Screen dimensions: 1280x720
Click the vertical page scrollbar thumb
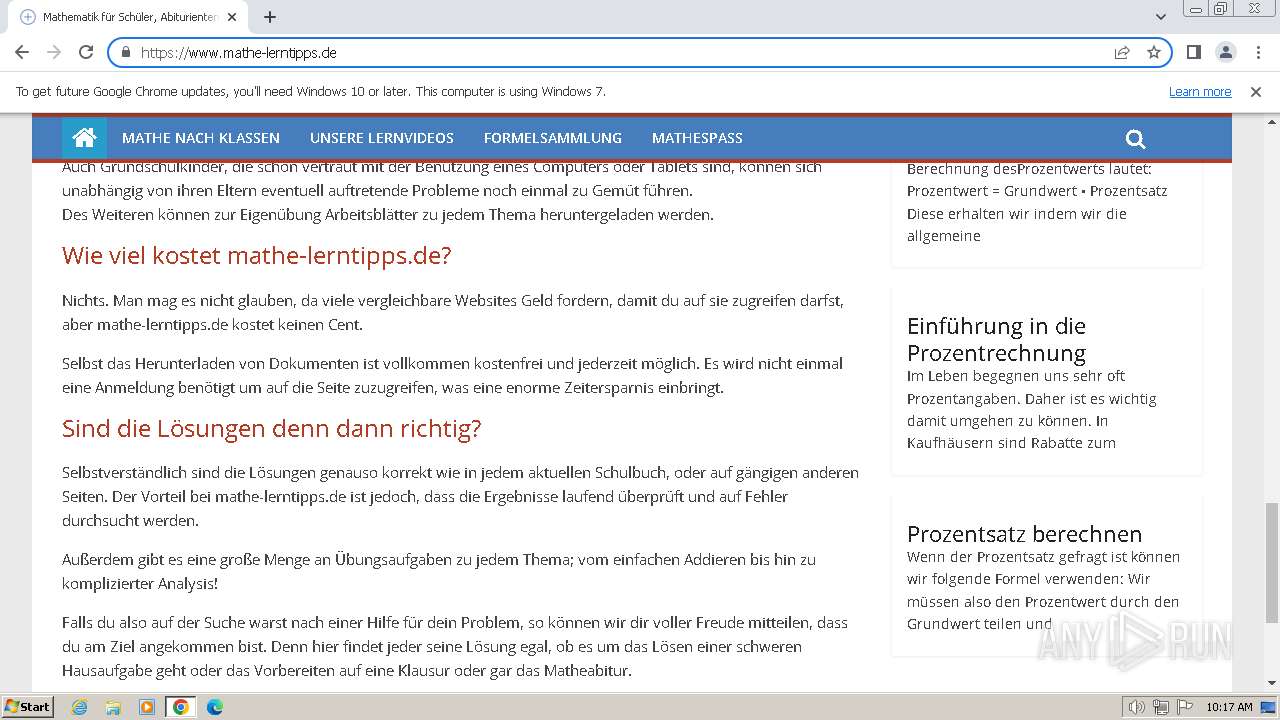1271,562
